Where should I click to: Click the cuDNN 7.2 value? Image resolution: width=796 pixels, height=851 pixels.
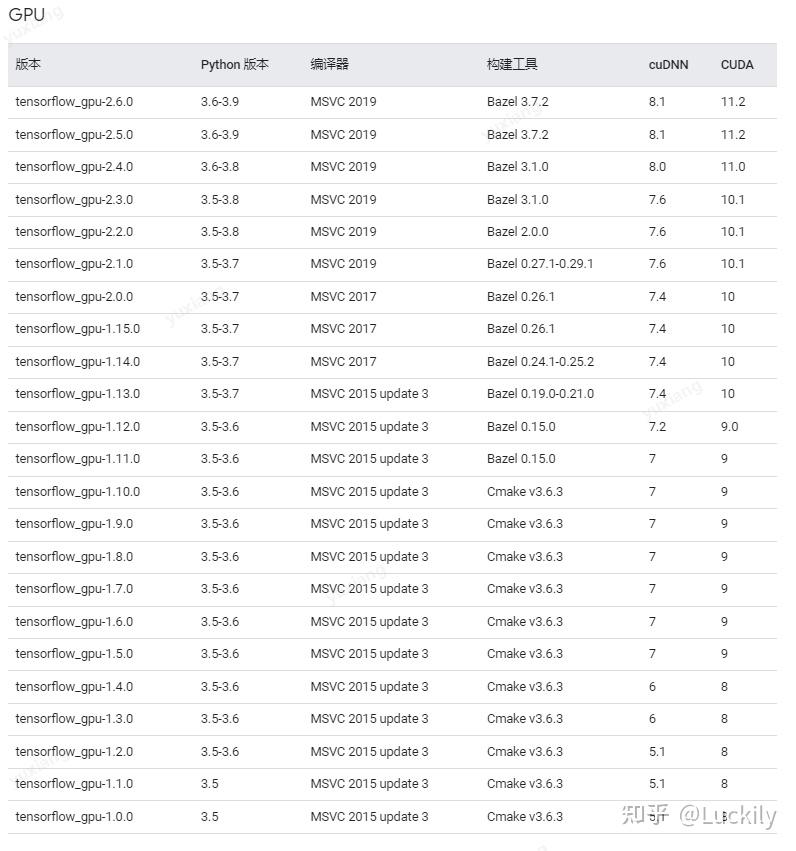tap(657, 427)
